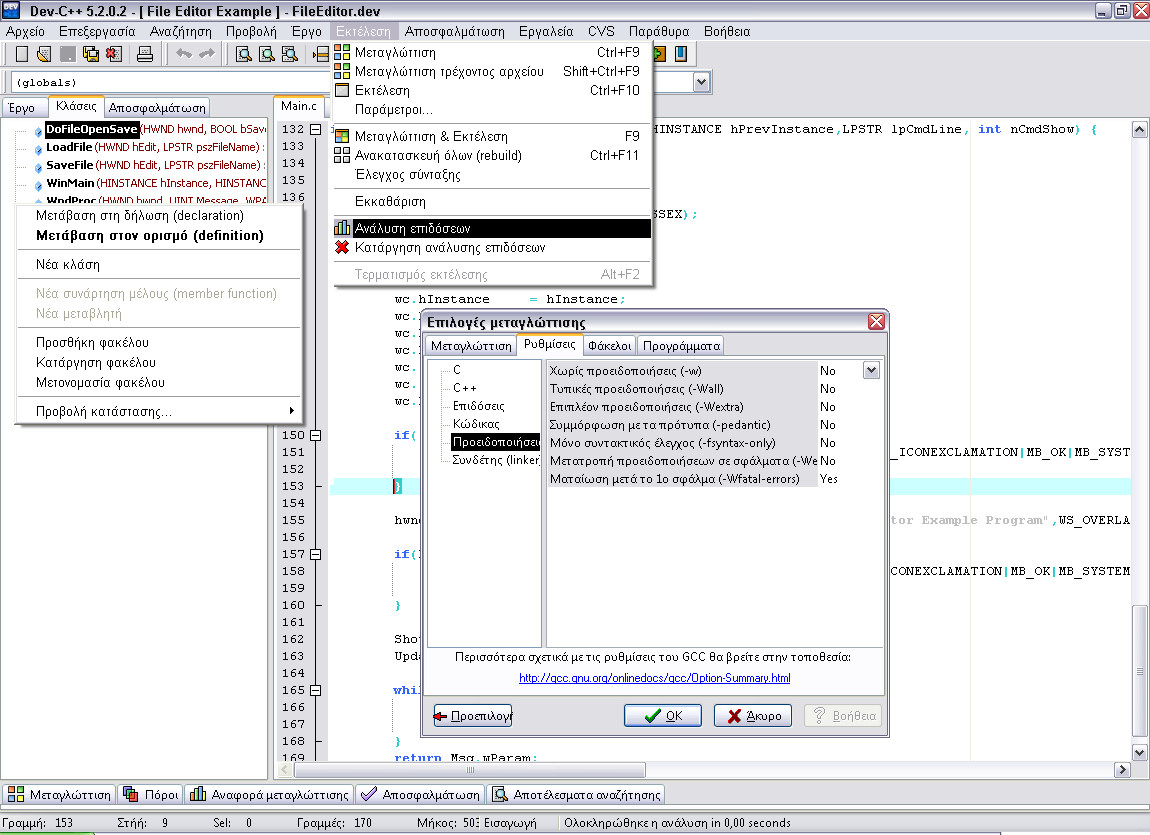
Task: Select the C++ tree node in options
Action: click(464, 389)
